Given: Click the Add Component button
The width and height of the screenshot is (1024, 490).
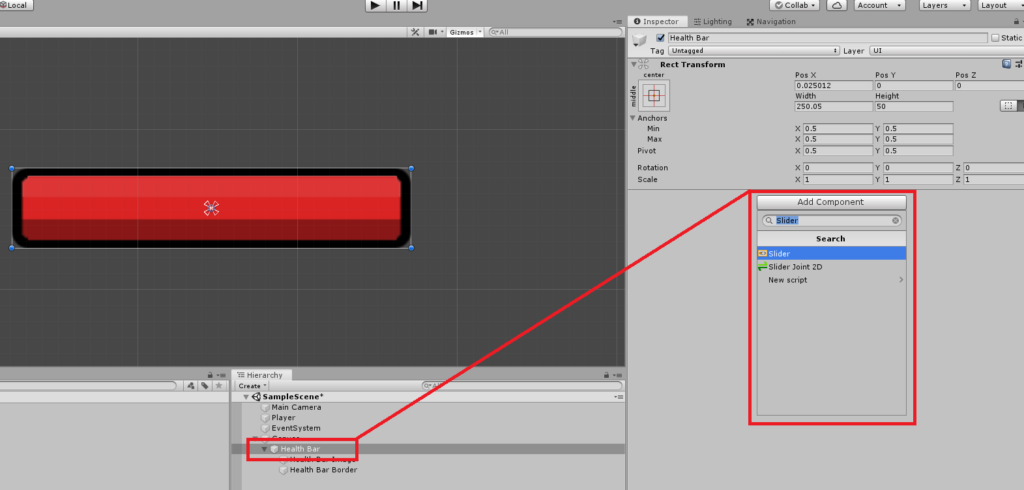Looking at the screenshot, I should 831,202.
